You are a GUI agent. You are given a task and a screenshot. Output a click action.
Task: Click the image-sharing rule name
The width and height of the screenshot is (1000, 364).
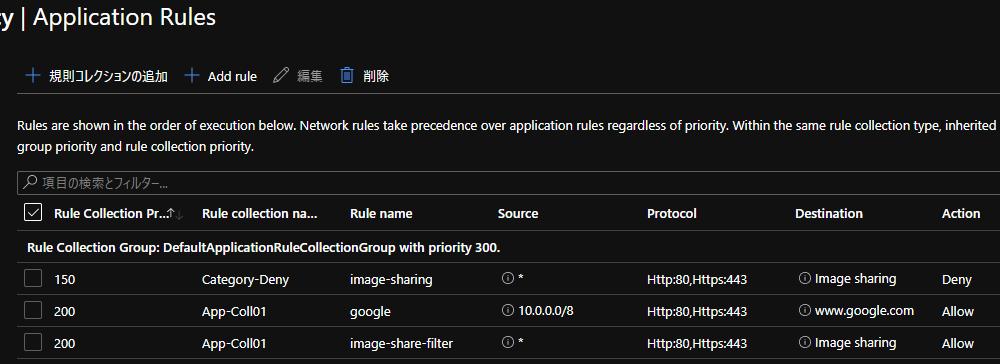click(391, 279)
